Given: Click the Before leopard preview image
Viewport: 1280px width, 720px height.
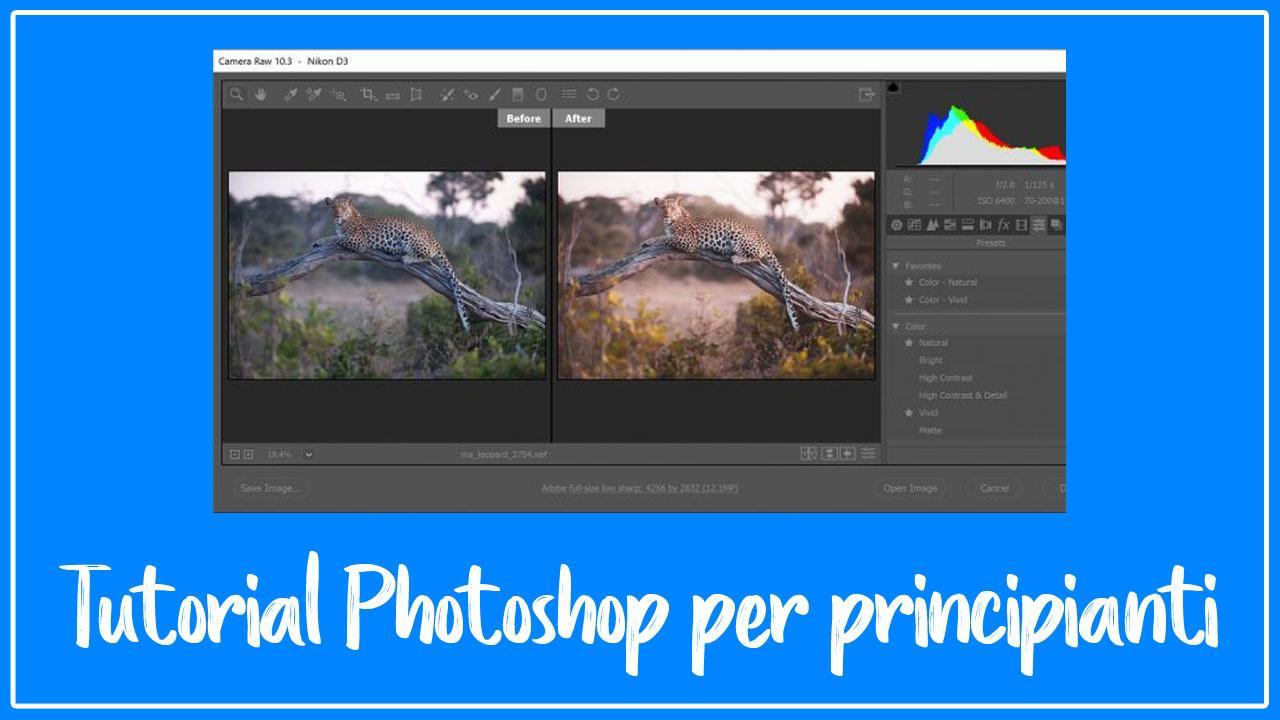Looking at the screenshot, I should (x=387, y=275).
